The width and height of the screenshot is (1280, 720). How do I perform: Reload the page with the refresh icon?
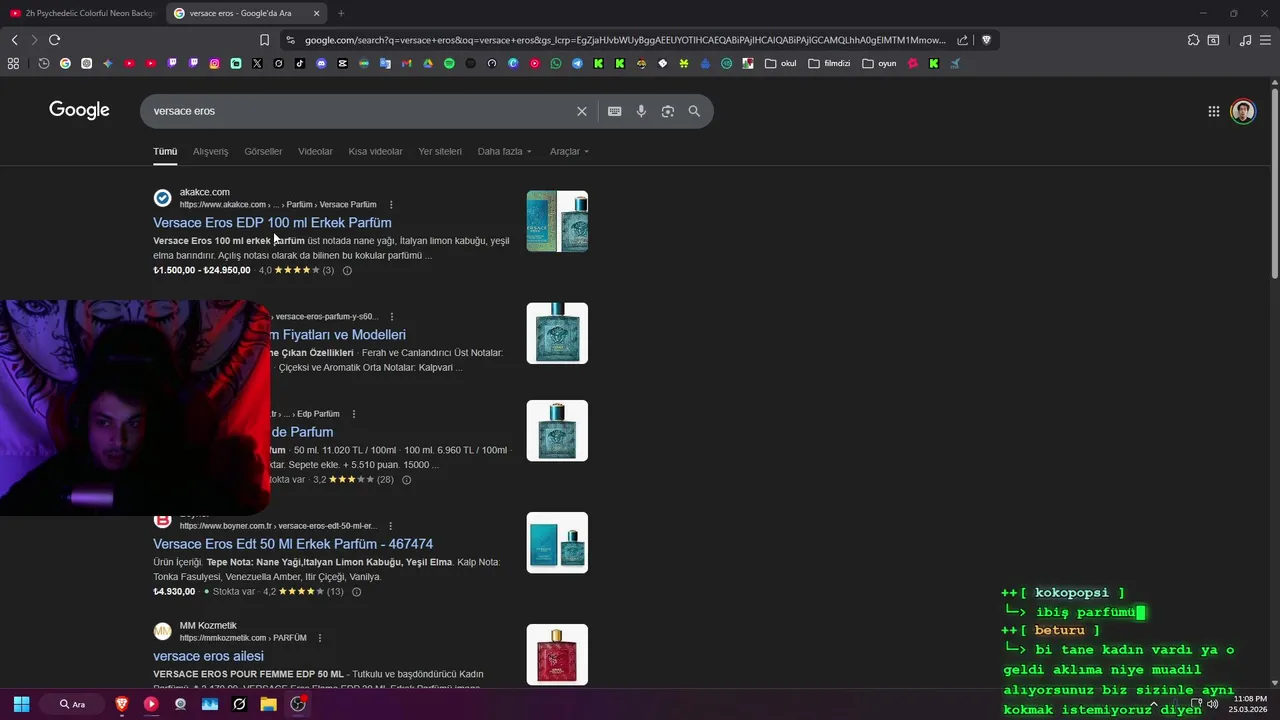(54, 40)
